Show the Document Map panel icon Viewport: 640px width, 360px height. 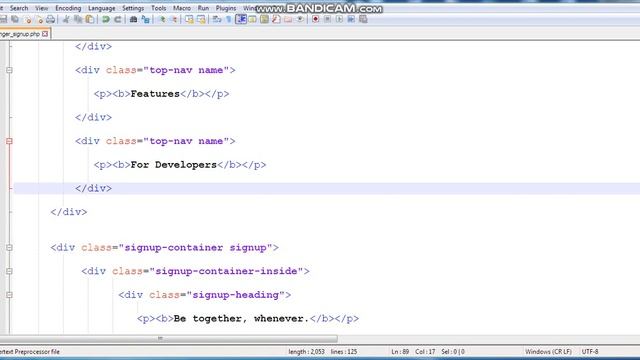pyautogui.click(x=264, y=19)
